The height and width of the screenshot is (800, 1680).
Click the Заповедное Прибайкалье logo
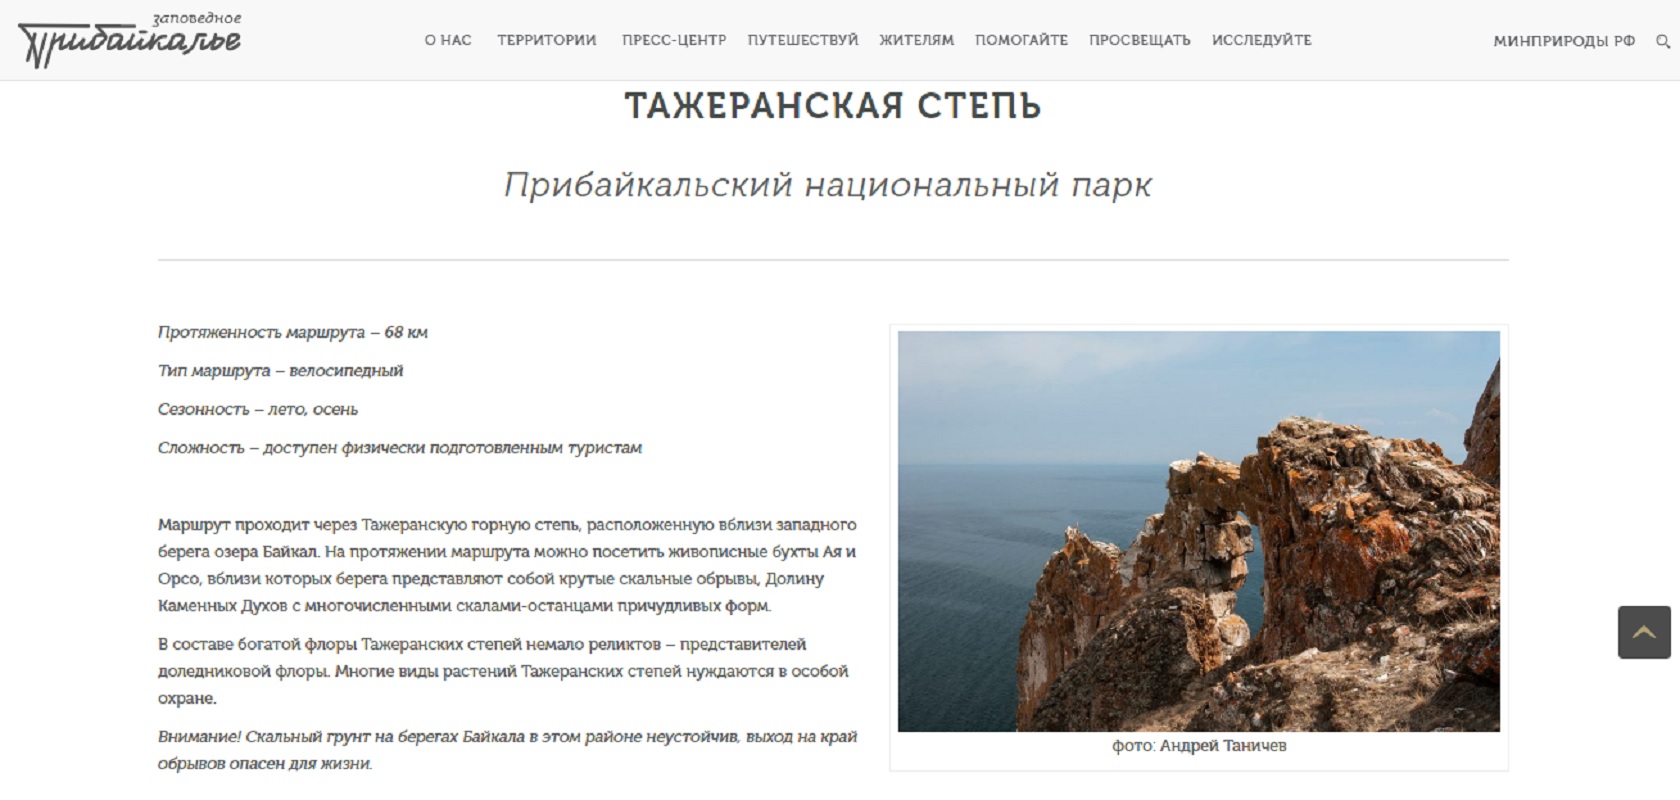click(129, 40)
